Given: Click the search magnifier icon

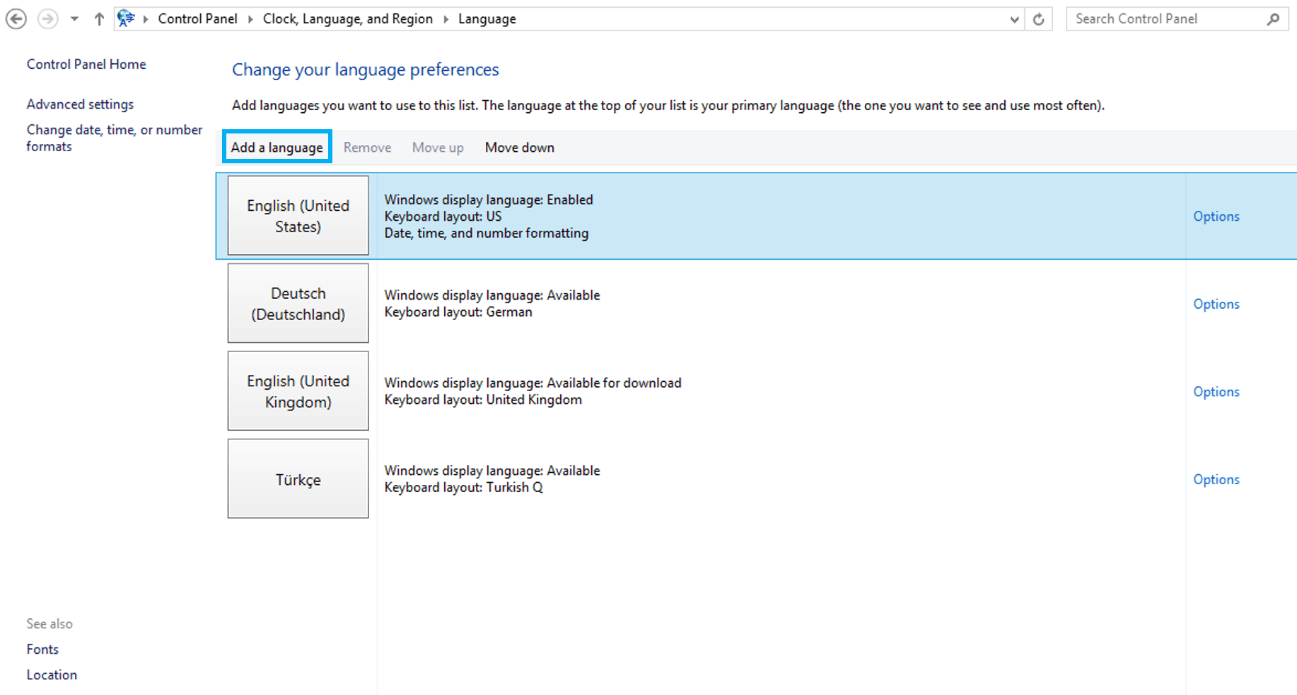Looking at the screenshot, I should point(1271,18).
